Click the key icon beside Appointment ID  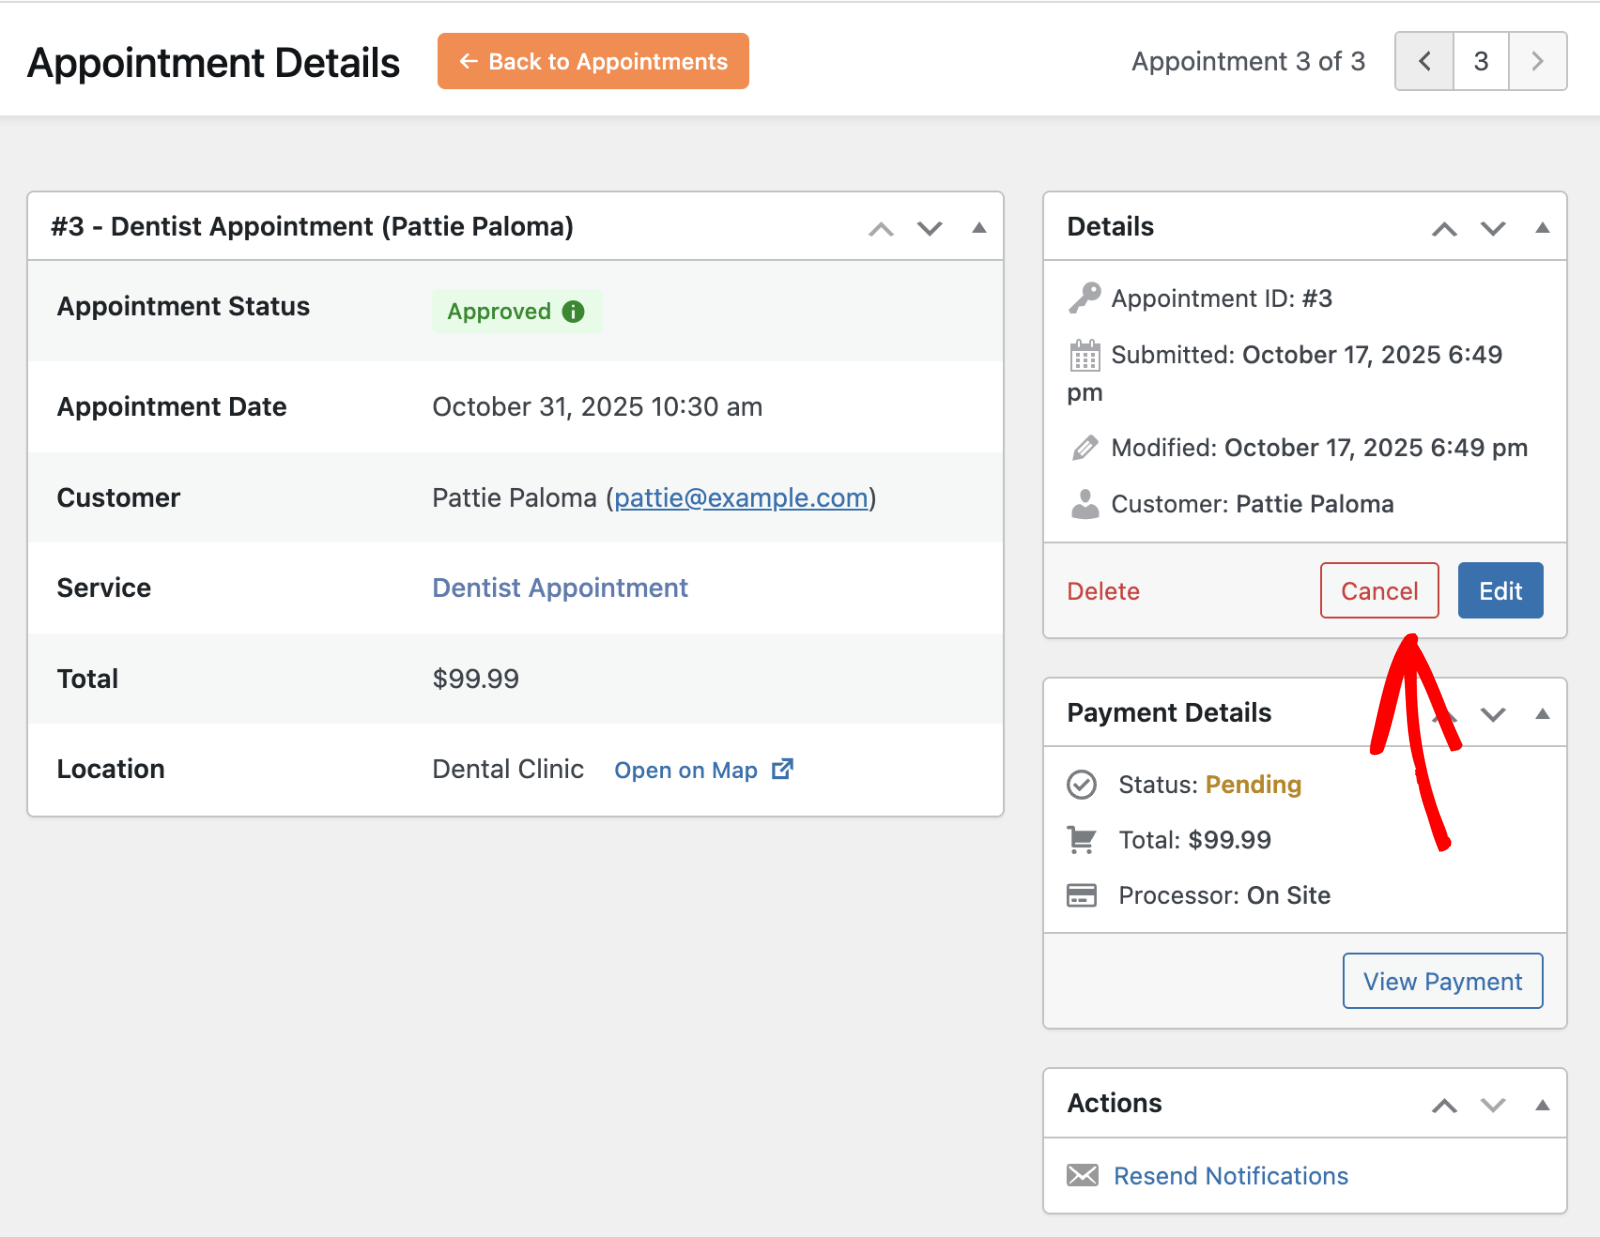pyautogui.click(x=1083, y=297)
